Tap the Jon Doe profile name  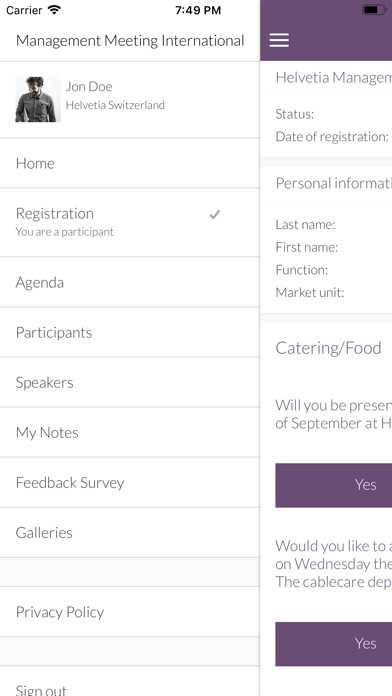(89, 87)
